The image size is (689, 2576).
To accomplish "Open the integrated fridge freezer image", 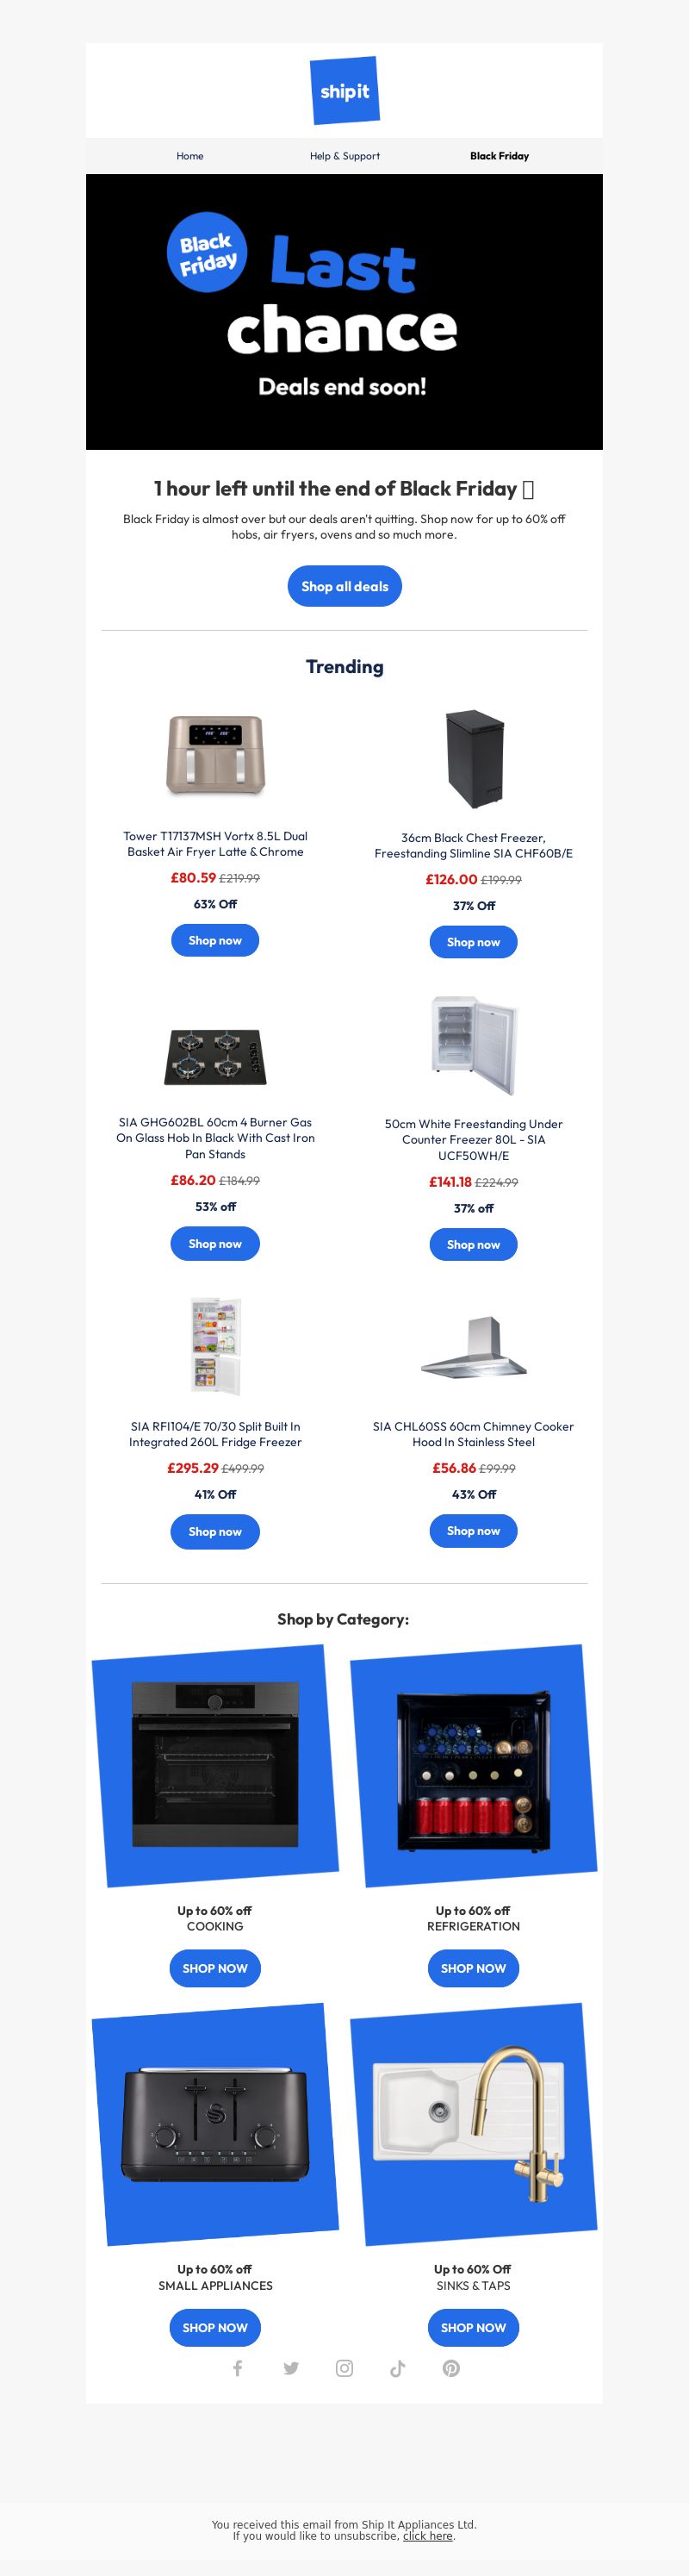I will point(215,1346).
